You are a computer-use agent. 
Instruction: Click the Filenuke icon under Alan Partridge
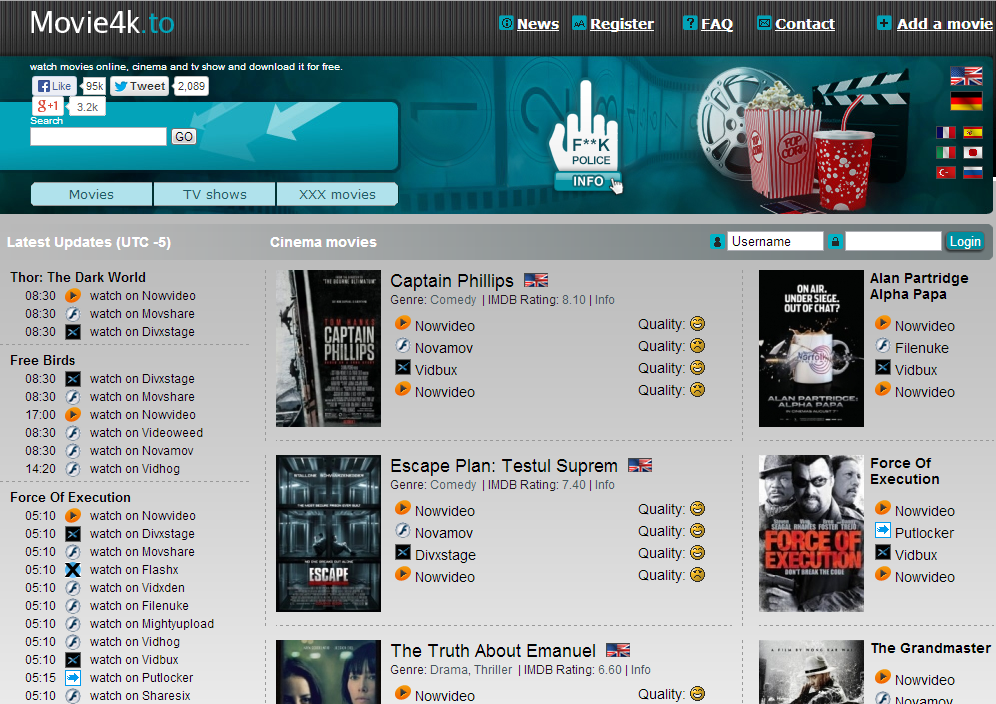tap(883, 346)
